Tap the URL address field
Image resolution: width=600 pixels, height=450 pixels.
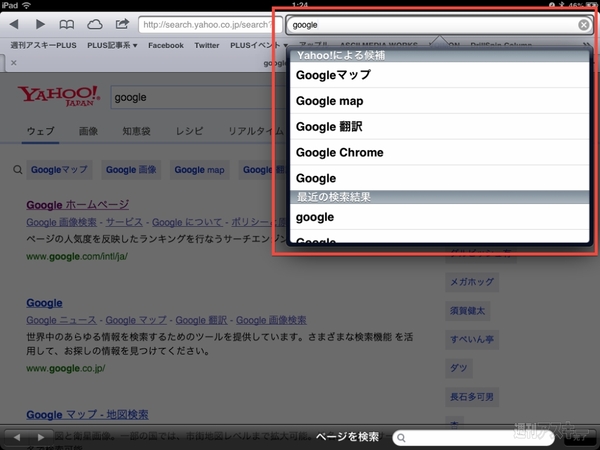[x=210, y=25]
